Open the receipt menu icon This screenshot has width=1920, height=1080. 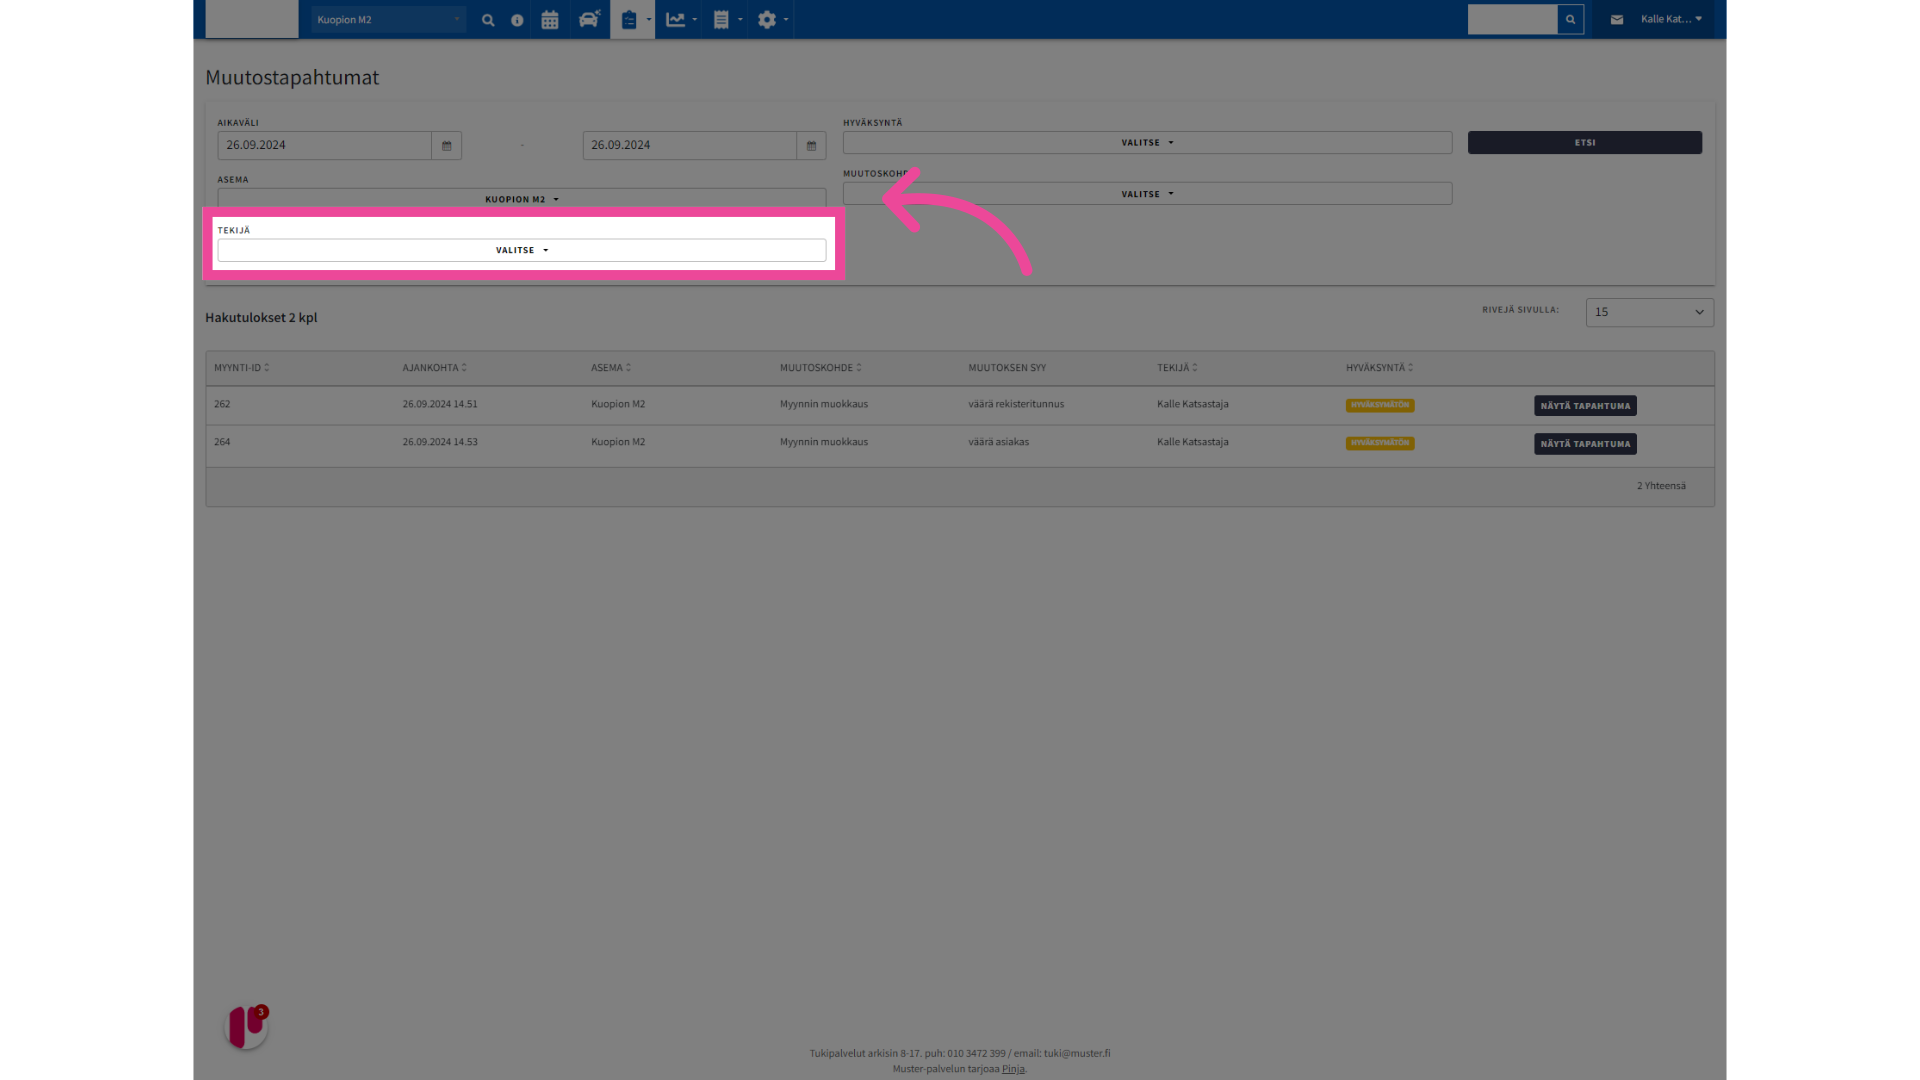pos(727,19)
